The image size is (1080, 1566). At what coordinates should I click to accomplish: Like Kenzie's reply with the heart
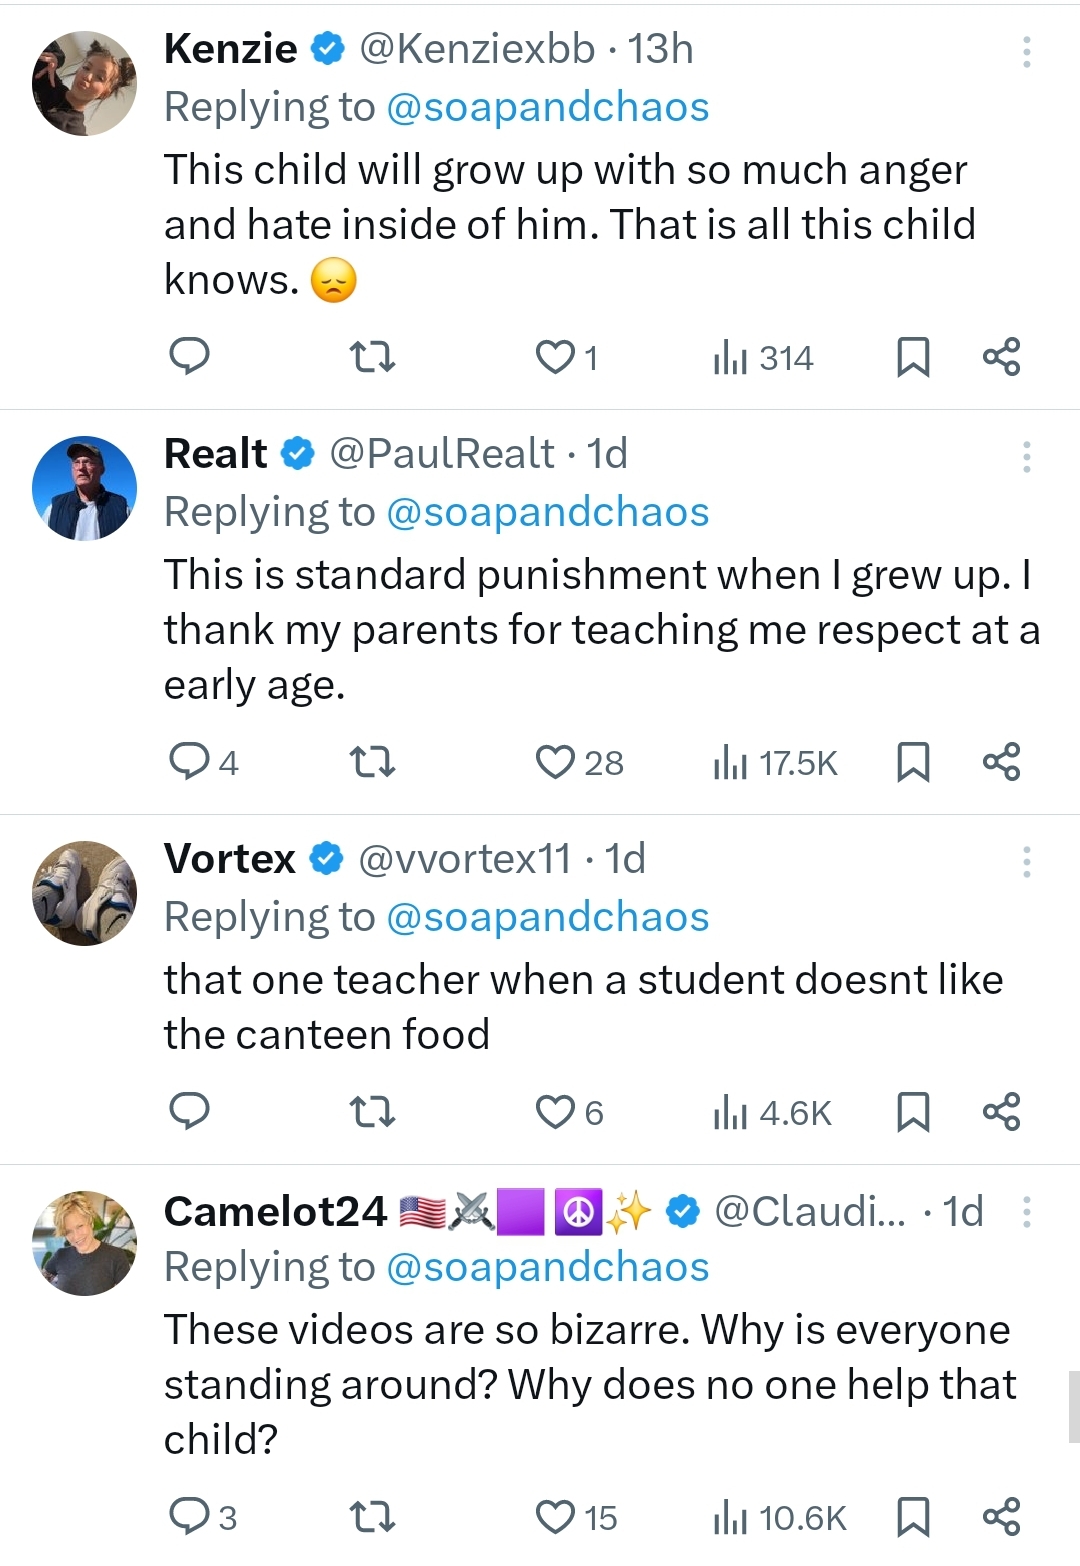click(x=556, y=357)
